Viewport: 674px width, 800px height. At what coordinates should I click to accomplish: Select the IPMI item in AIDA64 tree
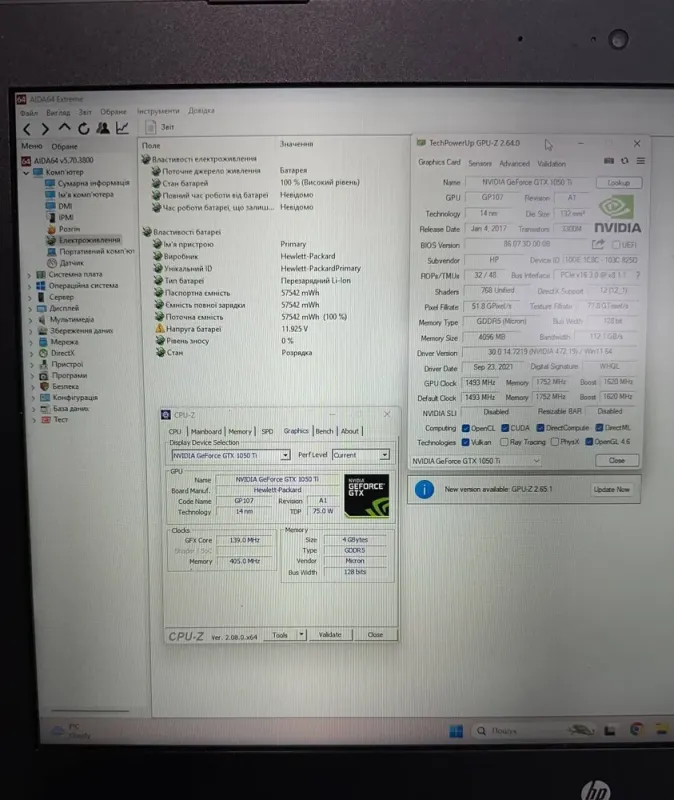[x=66, y=217]
